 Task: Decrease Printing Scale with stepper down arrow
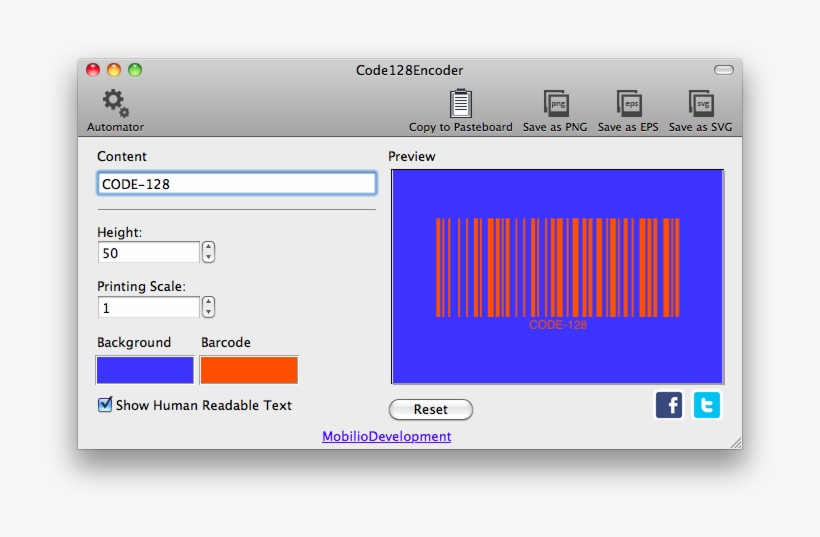208,312
